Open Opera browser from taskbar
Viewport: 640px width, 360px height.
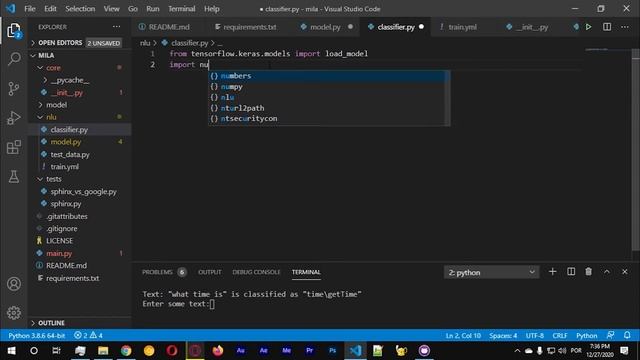click(172, 351)
